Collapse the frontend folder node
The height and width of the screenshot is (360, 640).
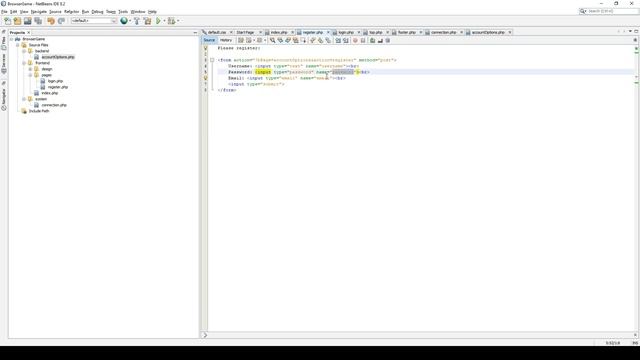pos(24,63)
